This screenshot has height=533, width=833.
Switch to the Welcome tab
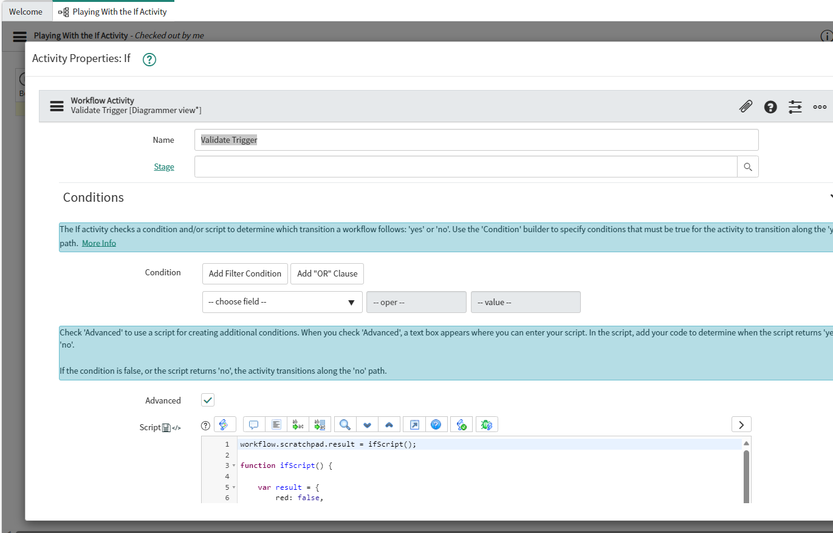26,12
